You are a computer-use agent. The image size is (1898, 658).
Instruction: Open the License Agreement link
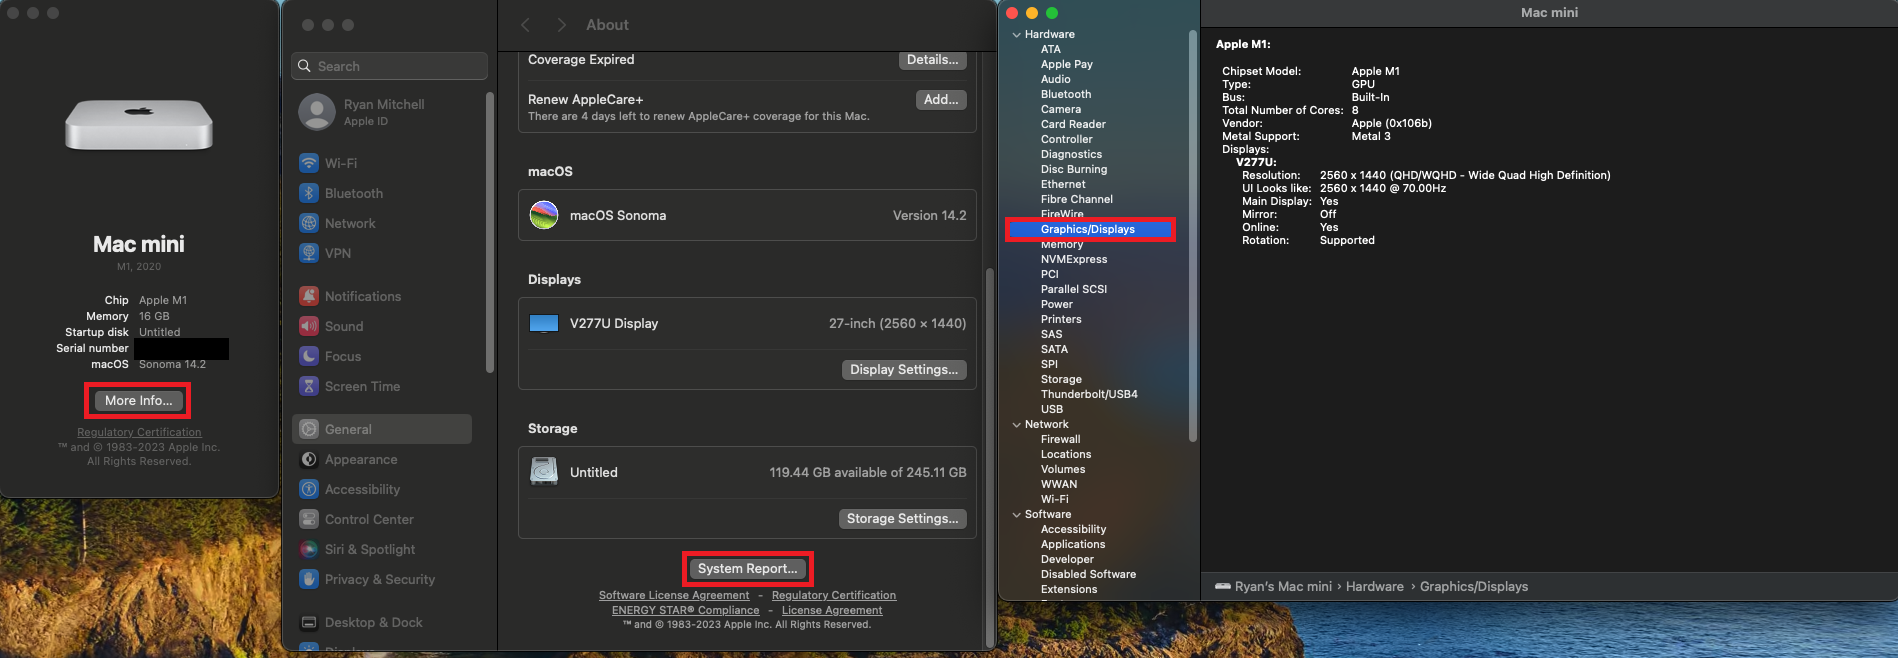tap(832, 610)
